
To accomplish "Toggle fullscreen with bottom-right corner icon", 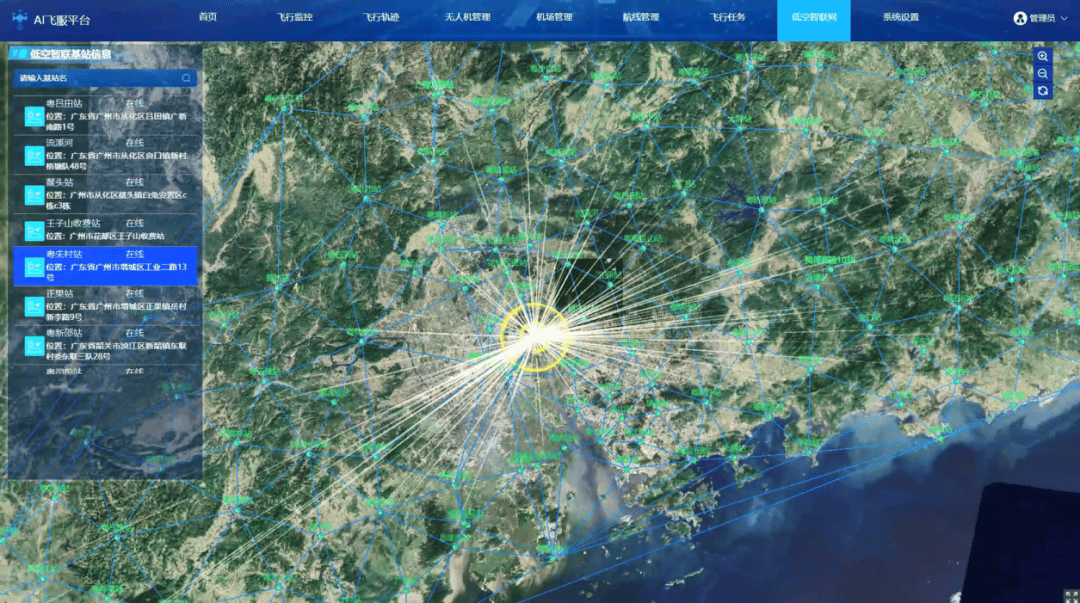I will (1071, 595).
